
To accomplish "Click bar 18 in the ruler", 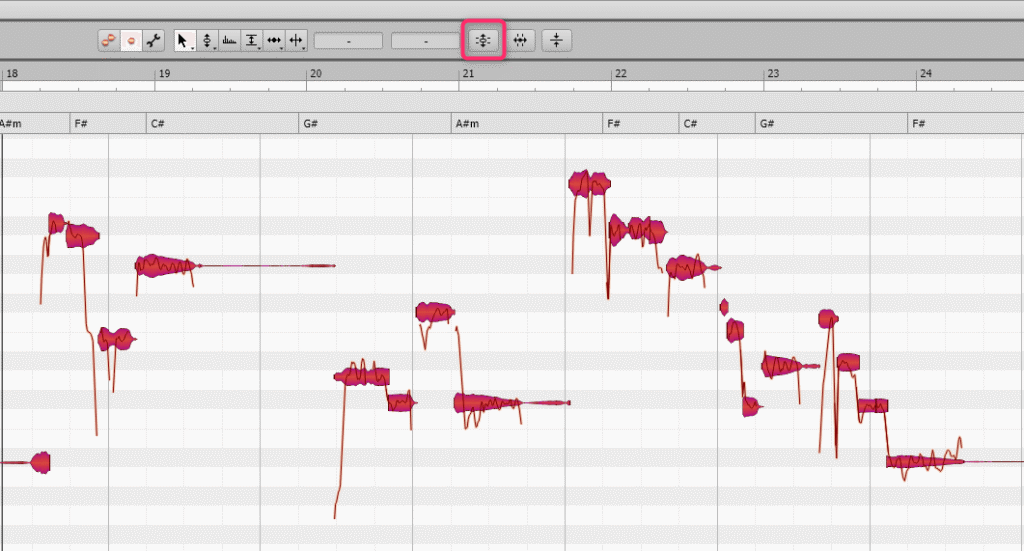I will [x=12, y=74].
